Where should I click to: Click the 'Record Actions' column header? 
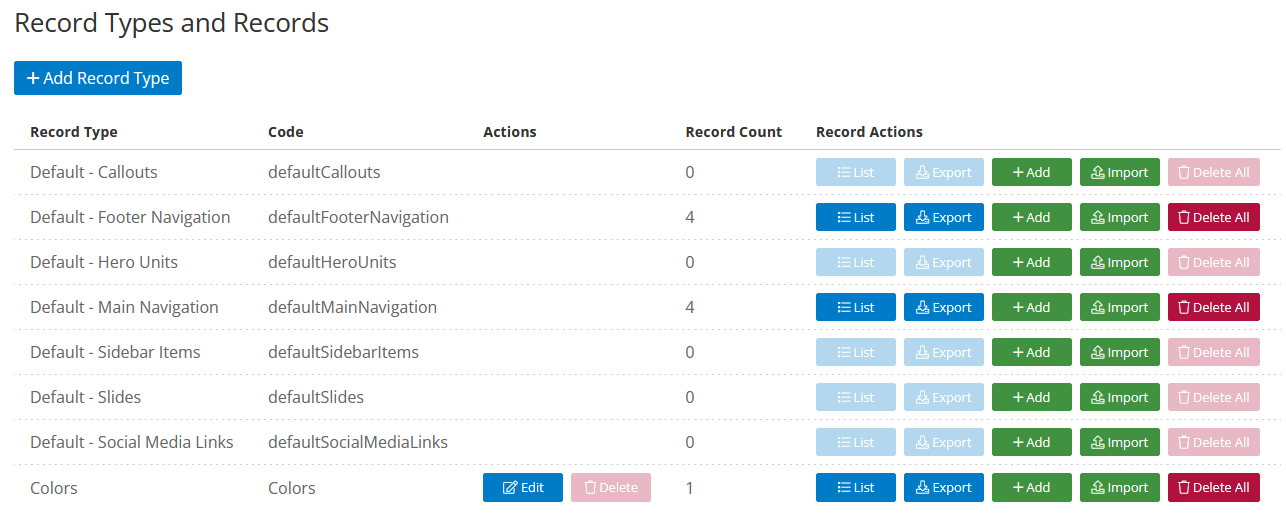click(x=869, y=132)
